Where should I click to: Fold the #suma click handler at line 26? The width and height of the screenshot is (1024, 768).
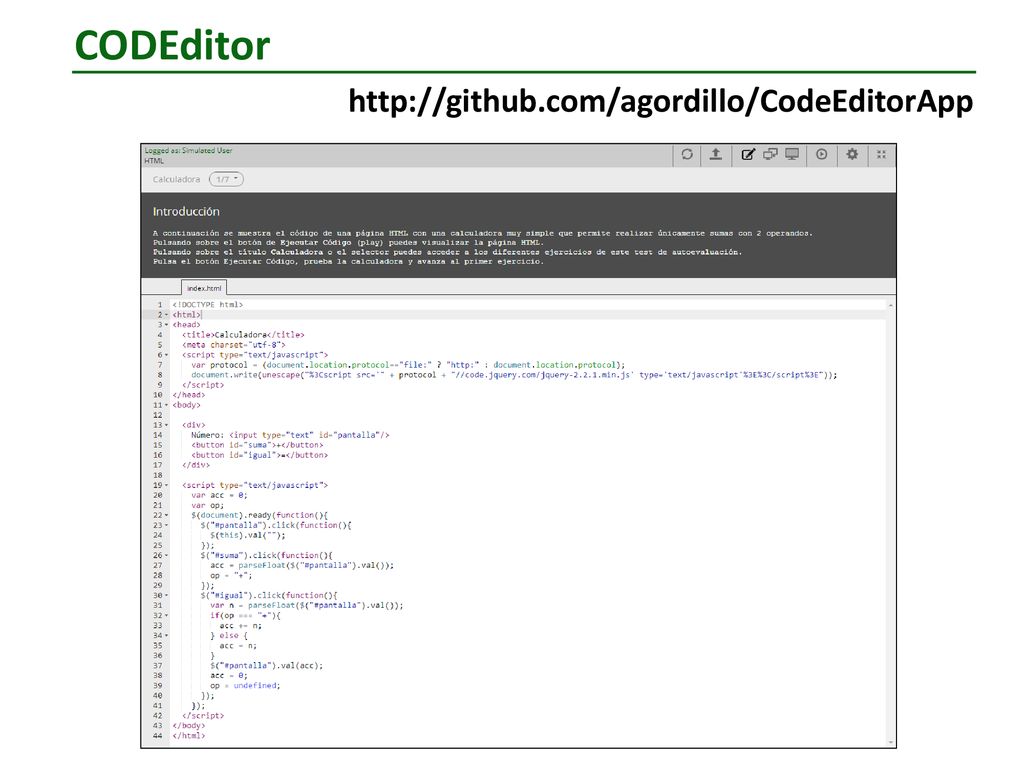(167, 556)
